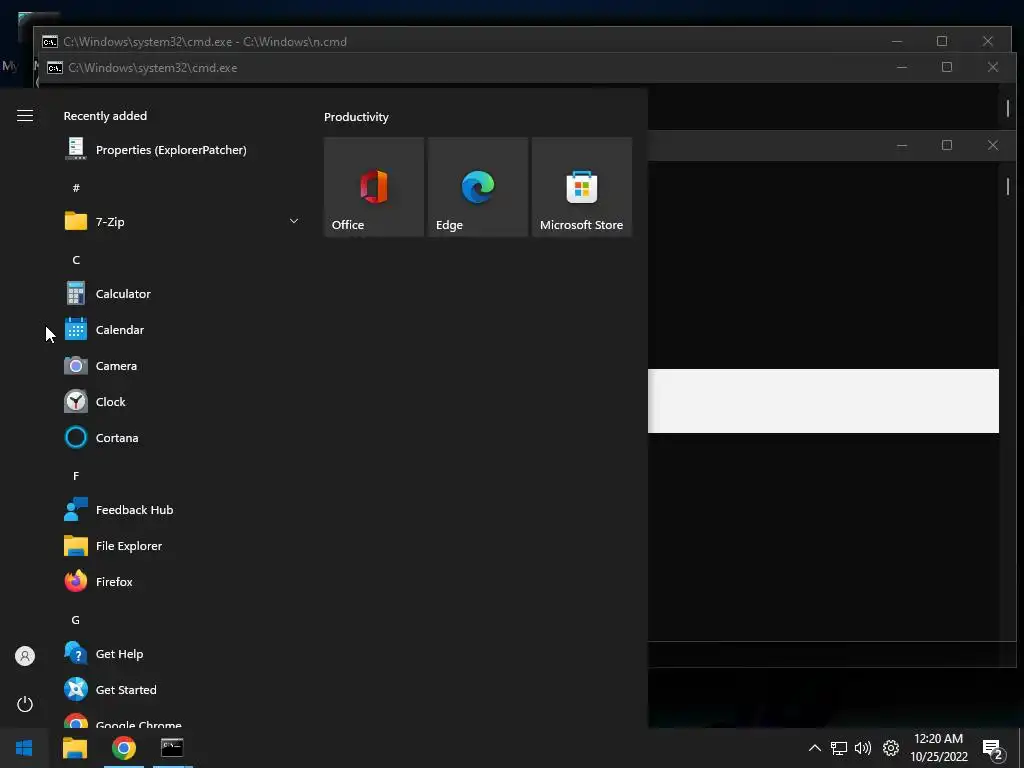
Task: Maximize the cmd.exe n.cmd window
Action: tap(942, 41)
